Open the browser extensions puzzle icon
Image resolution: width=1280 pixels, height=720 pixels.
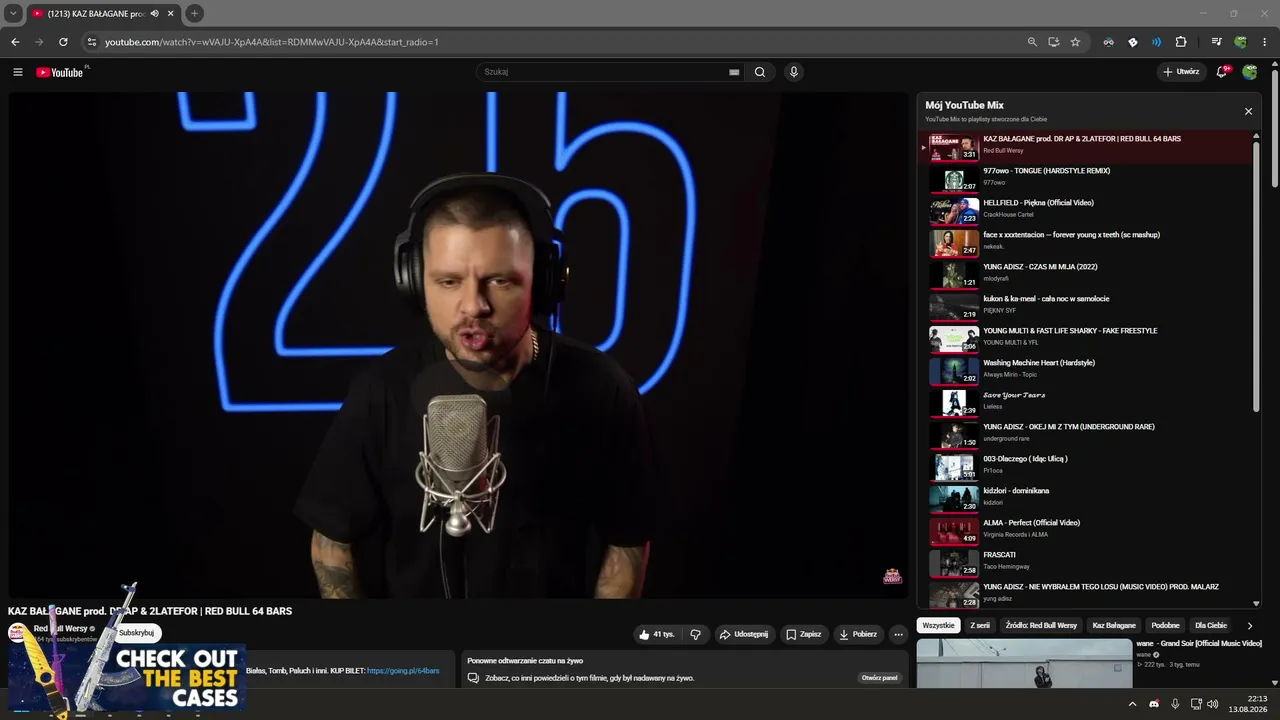click(x=1181, y=42)
